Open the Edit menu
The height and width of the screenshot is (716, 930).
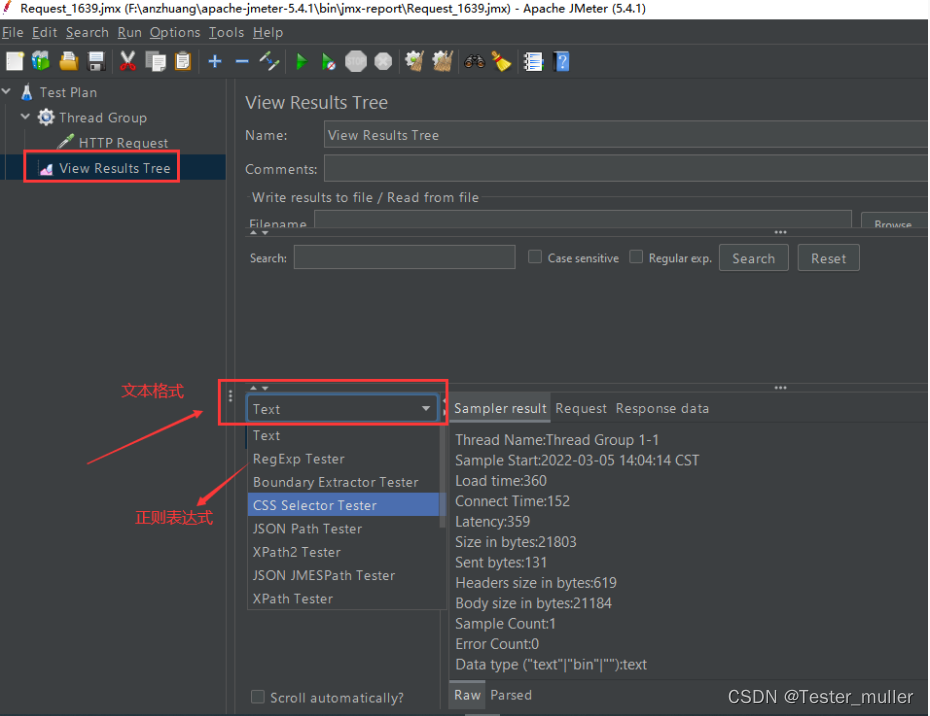44,32
